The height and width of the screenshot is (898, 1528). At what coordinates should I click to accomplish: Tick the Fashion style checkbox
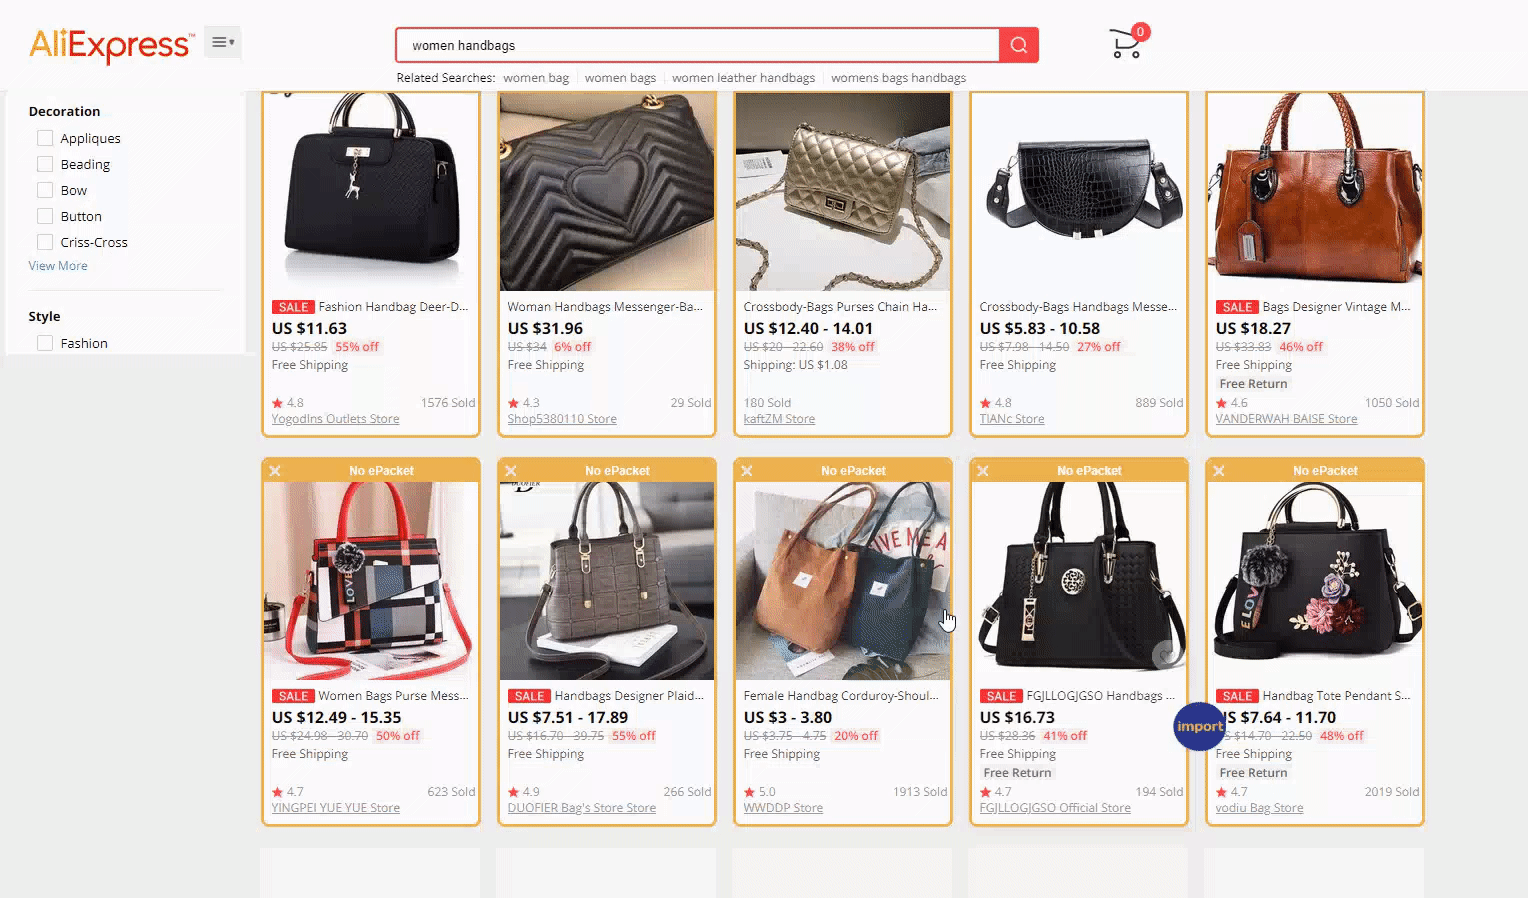(45, 343)
